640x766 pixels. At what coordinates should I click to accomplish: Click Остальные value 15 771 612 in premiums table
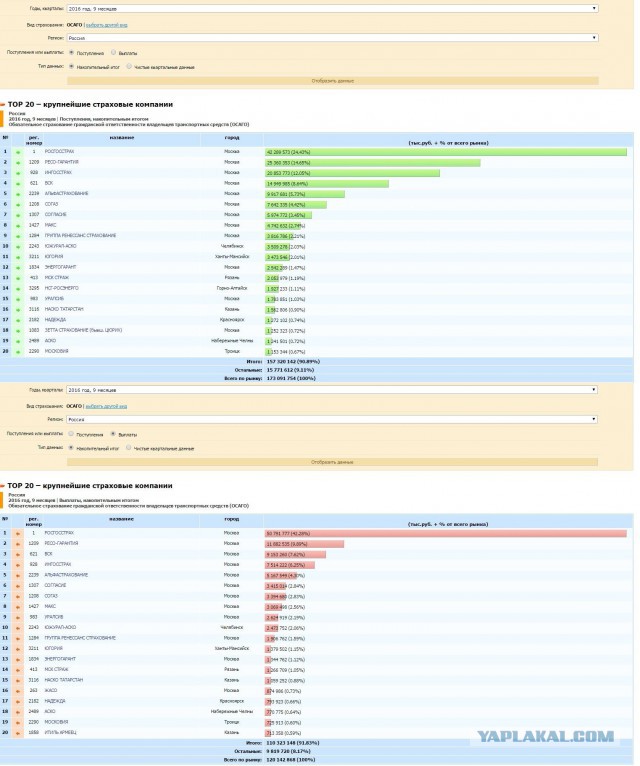290,370
